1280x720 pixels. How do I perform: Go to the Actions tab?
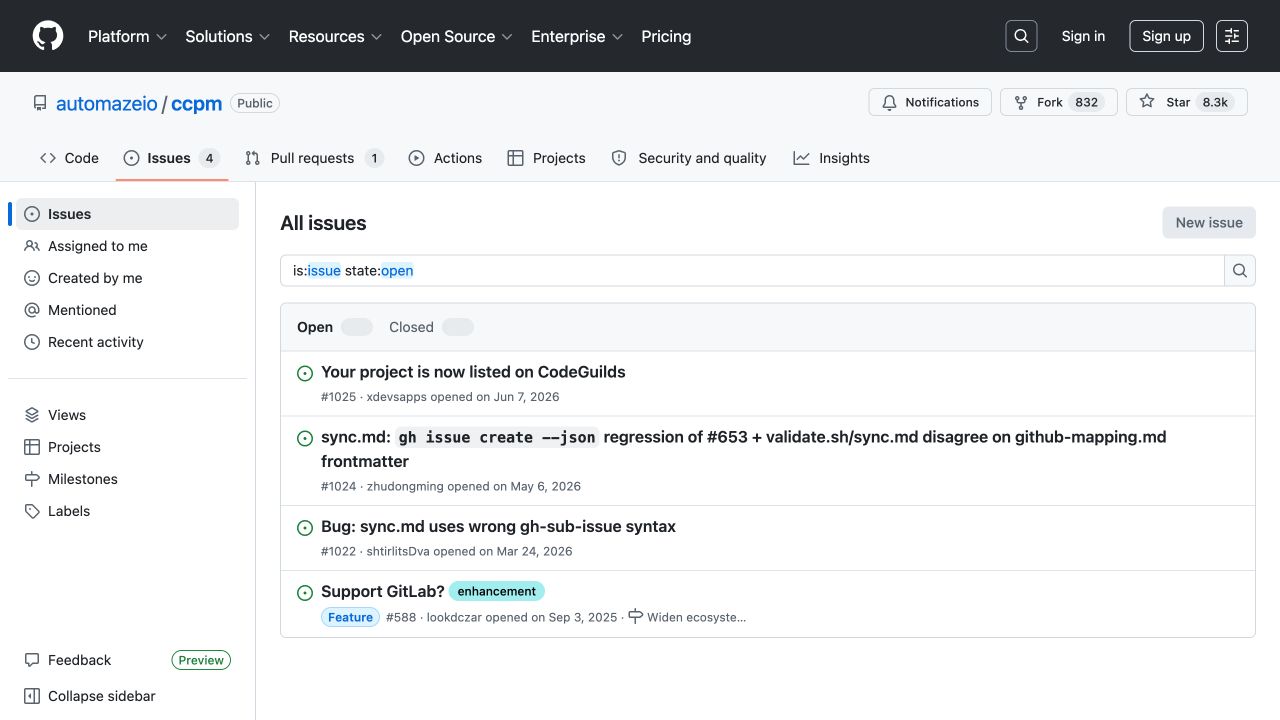click(x=445, y=158)
